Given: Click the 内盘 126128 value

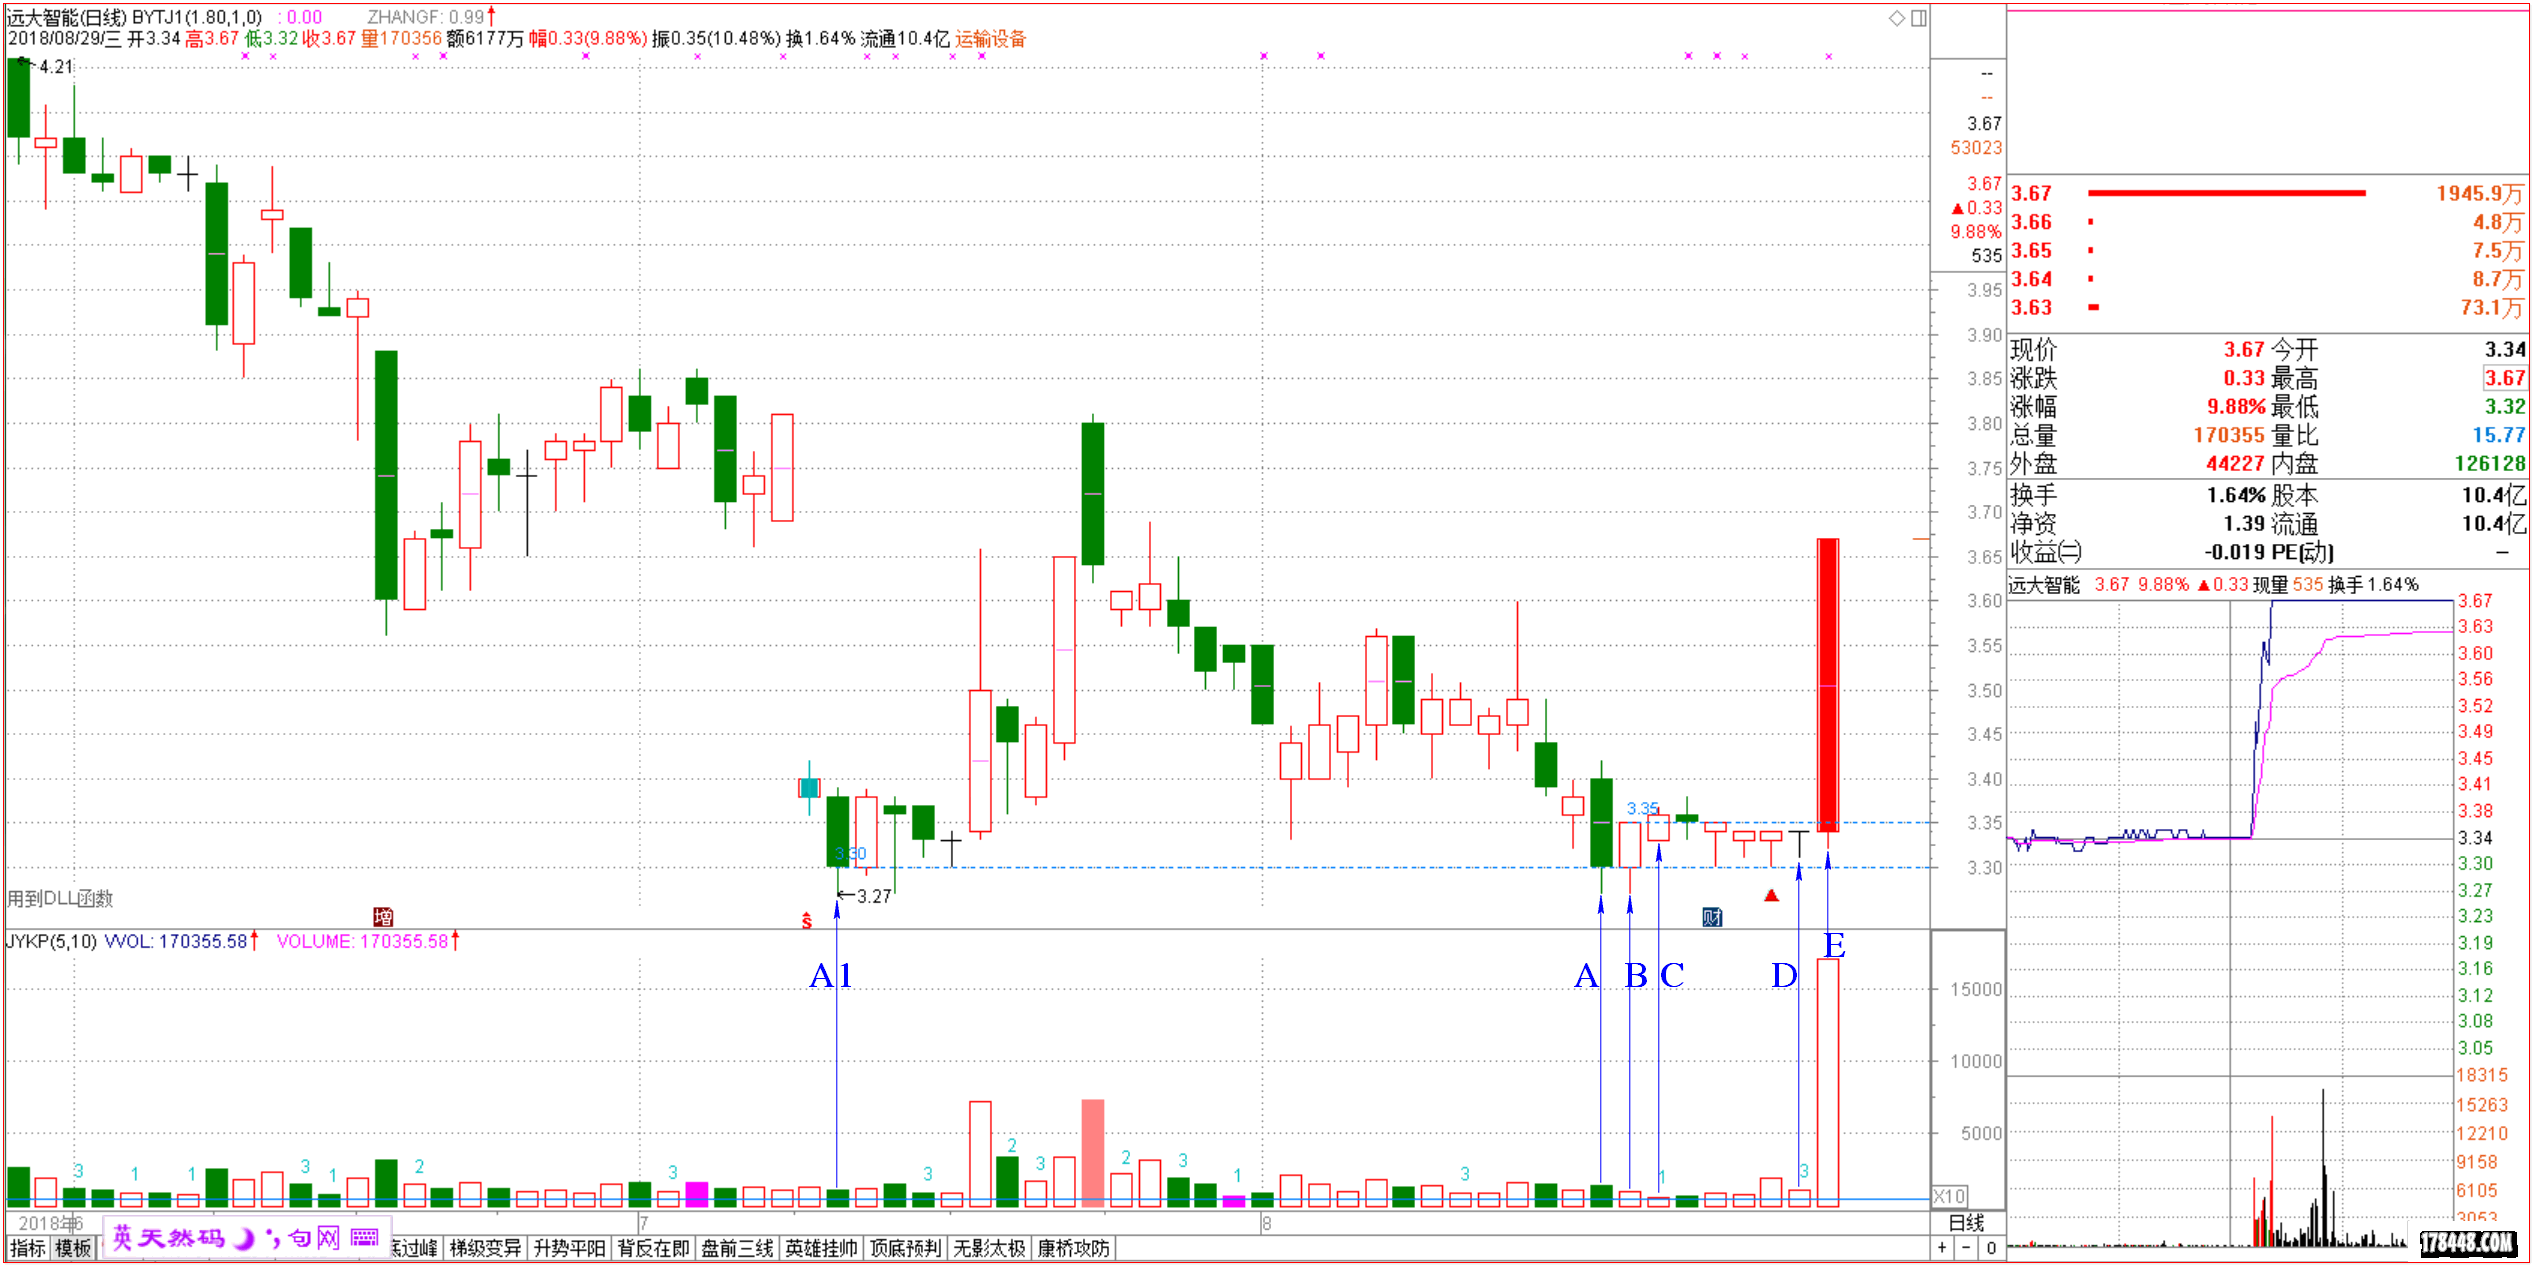Looking at the screenshot, I should [2490, 463].
